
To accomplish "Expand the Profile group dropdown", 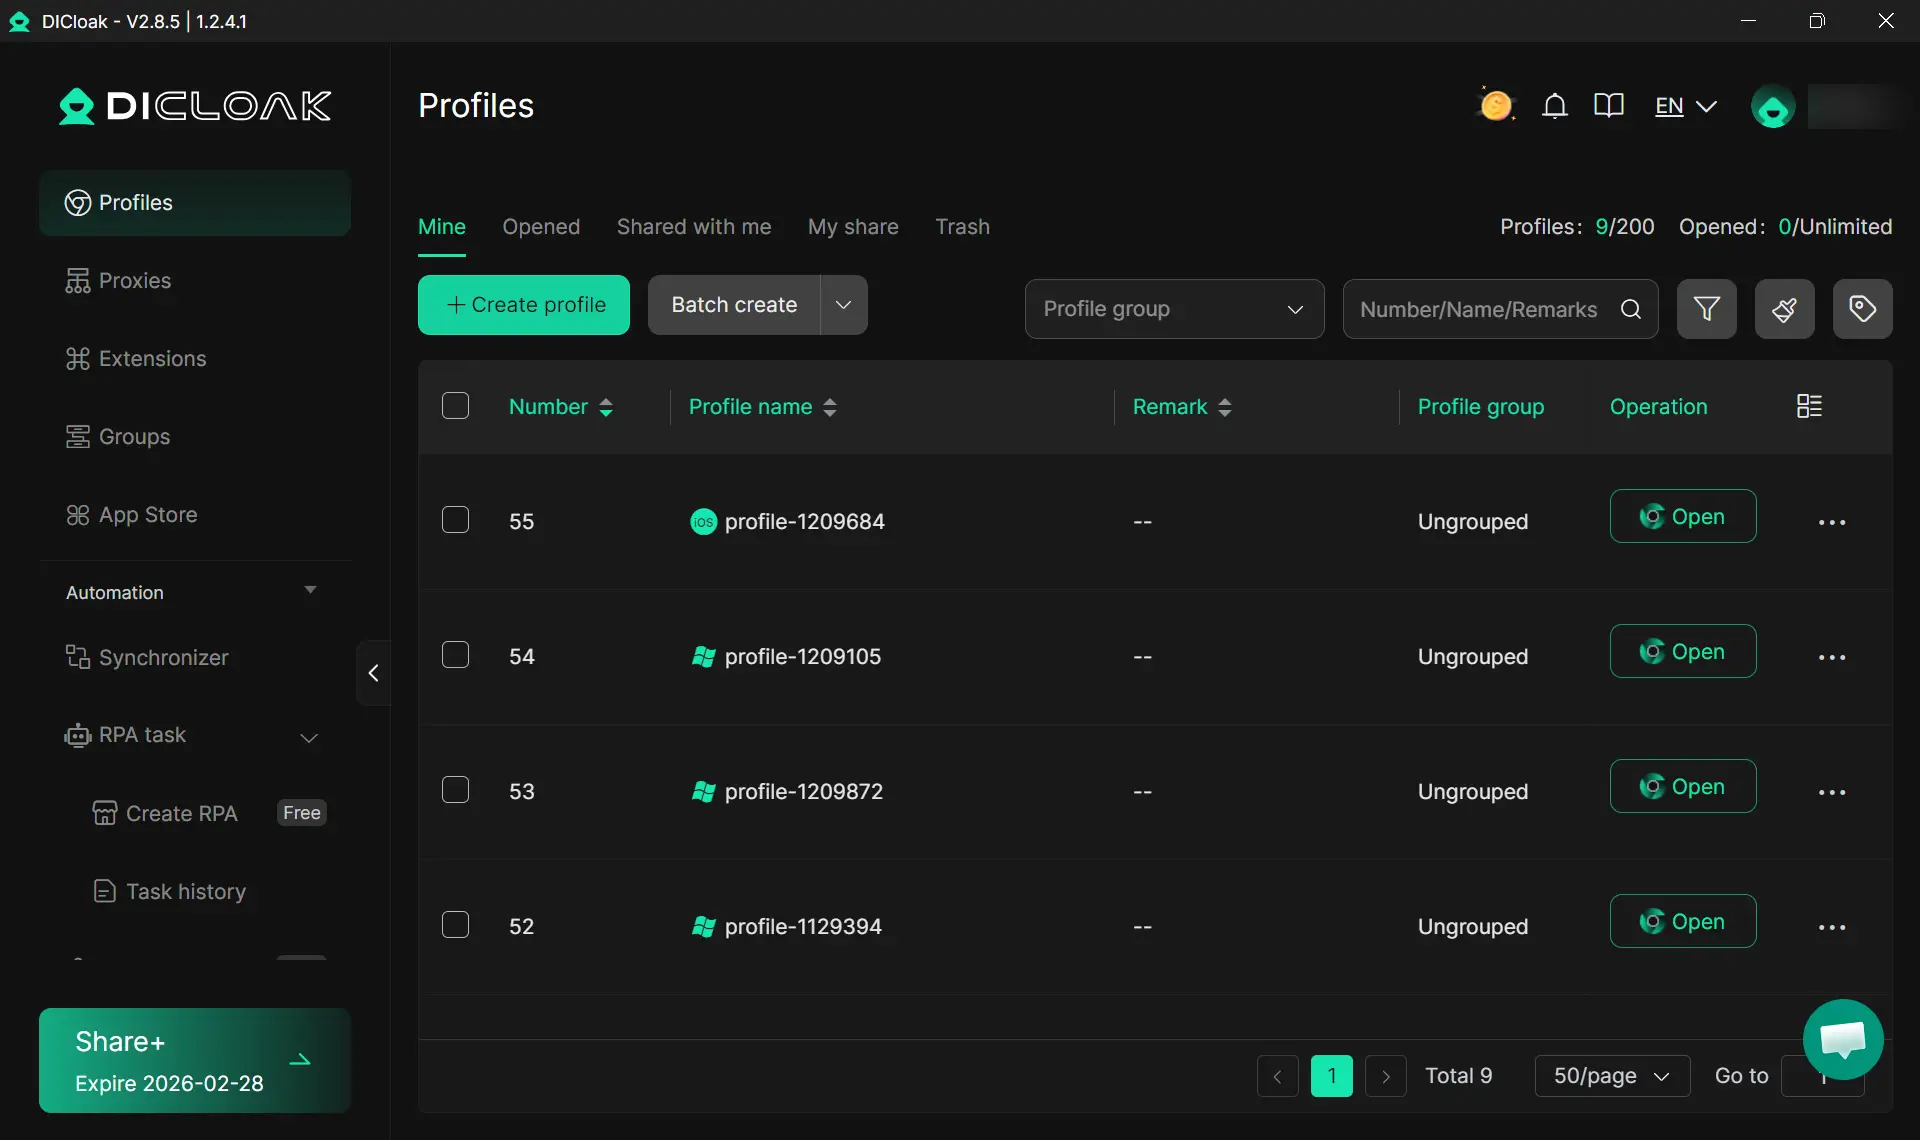I will [x=1174, y=309].
